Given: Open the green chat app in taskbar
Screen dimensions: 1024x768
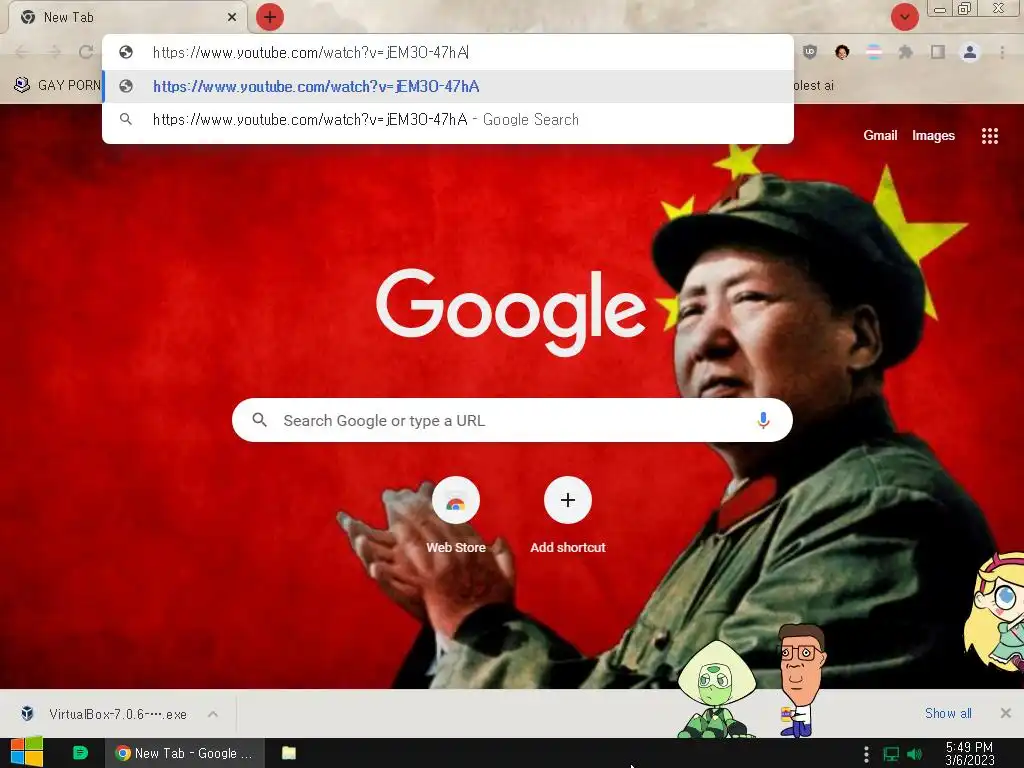Looking at the screenshot, I should 80,753.
